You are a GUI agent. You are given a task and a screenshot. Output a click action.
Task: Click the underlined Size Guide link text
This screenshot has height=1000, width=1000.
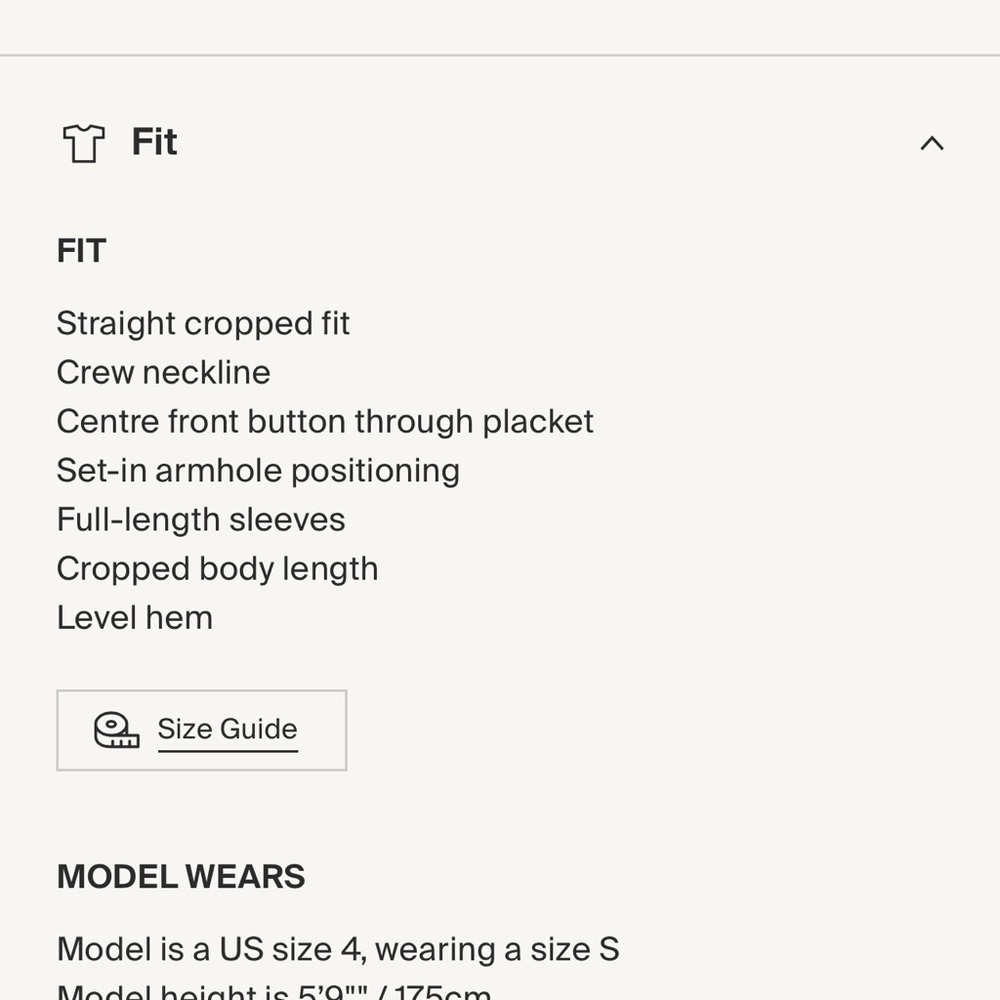point(227,729)
